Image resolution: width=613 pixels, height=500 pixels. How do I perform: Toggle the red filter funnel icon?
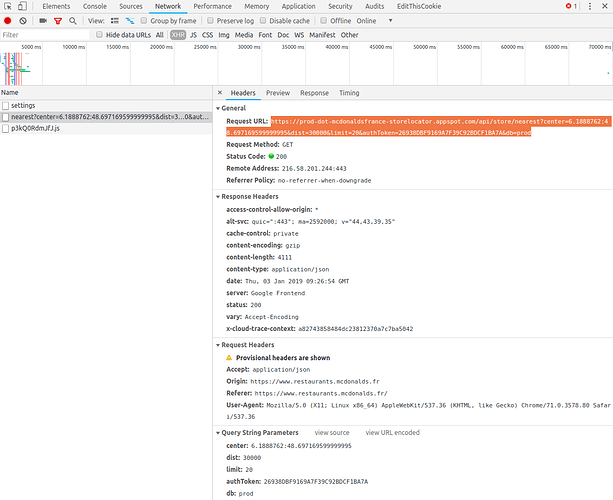58,21
